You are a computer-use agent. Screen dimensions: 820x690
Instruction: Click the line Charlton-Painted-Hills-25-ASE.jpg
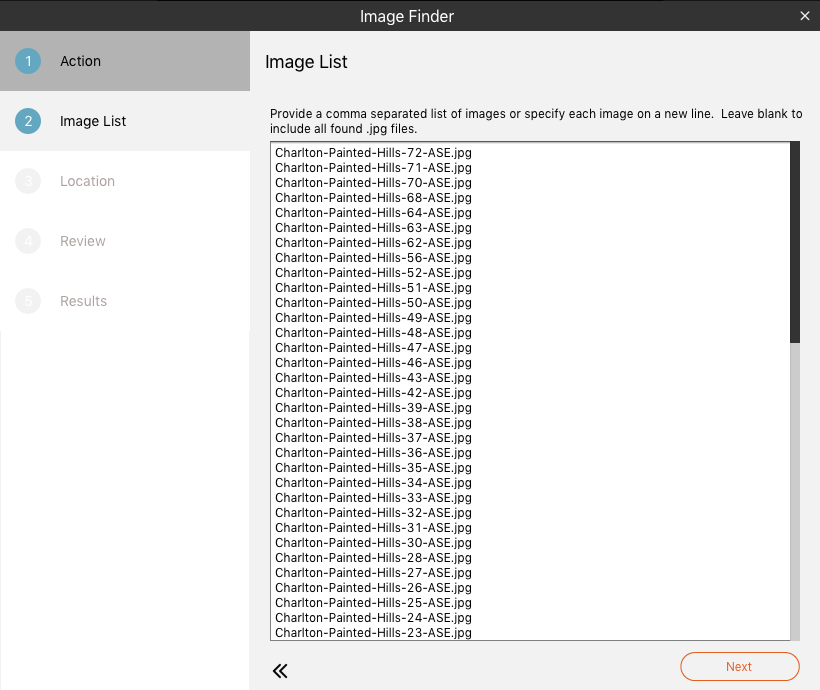tap(373, 603)
